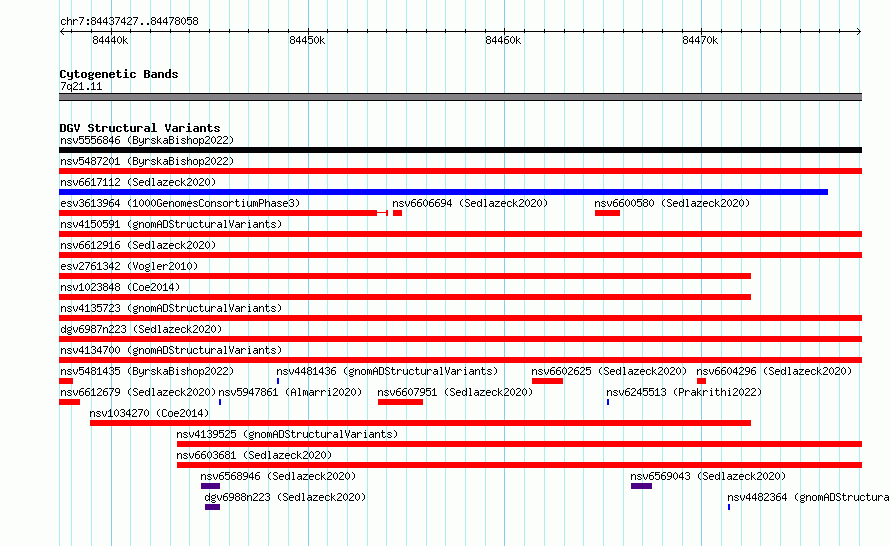Click the ruler's left arrow end

tap(62, 31)
